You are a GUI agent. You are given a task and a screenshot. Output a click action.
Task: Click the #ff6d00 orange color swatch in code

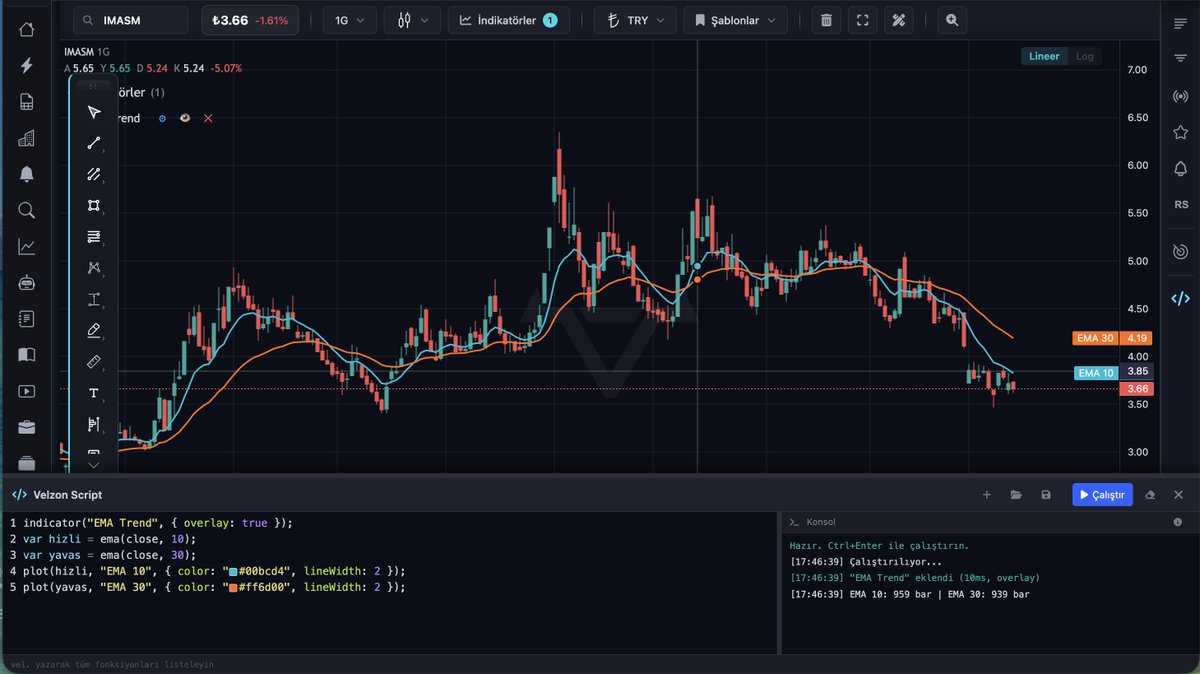(235, 587)
